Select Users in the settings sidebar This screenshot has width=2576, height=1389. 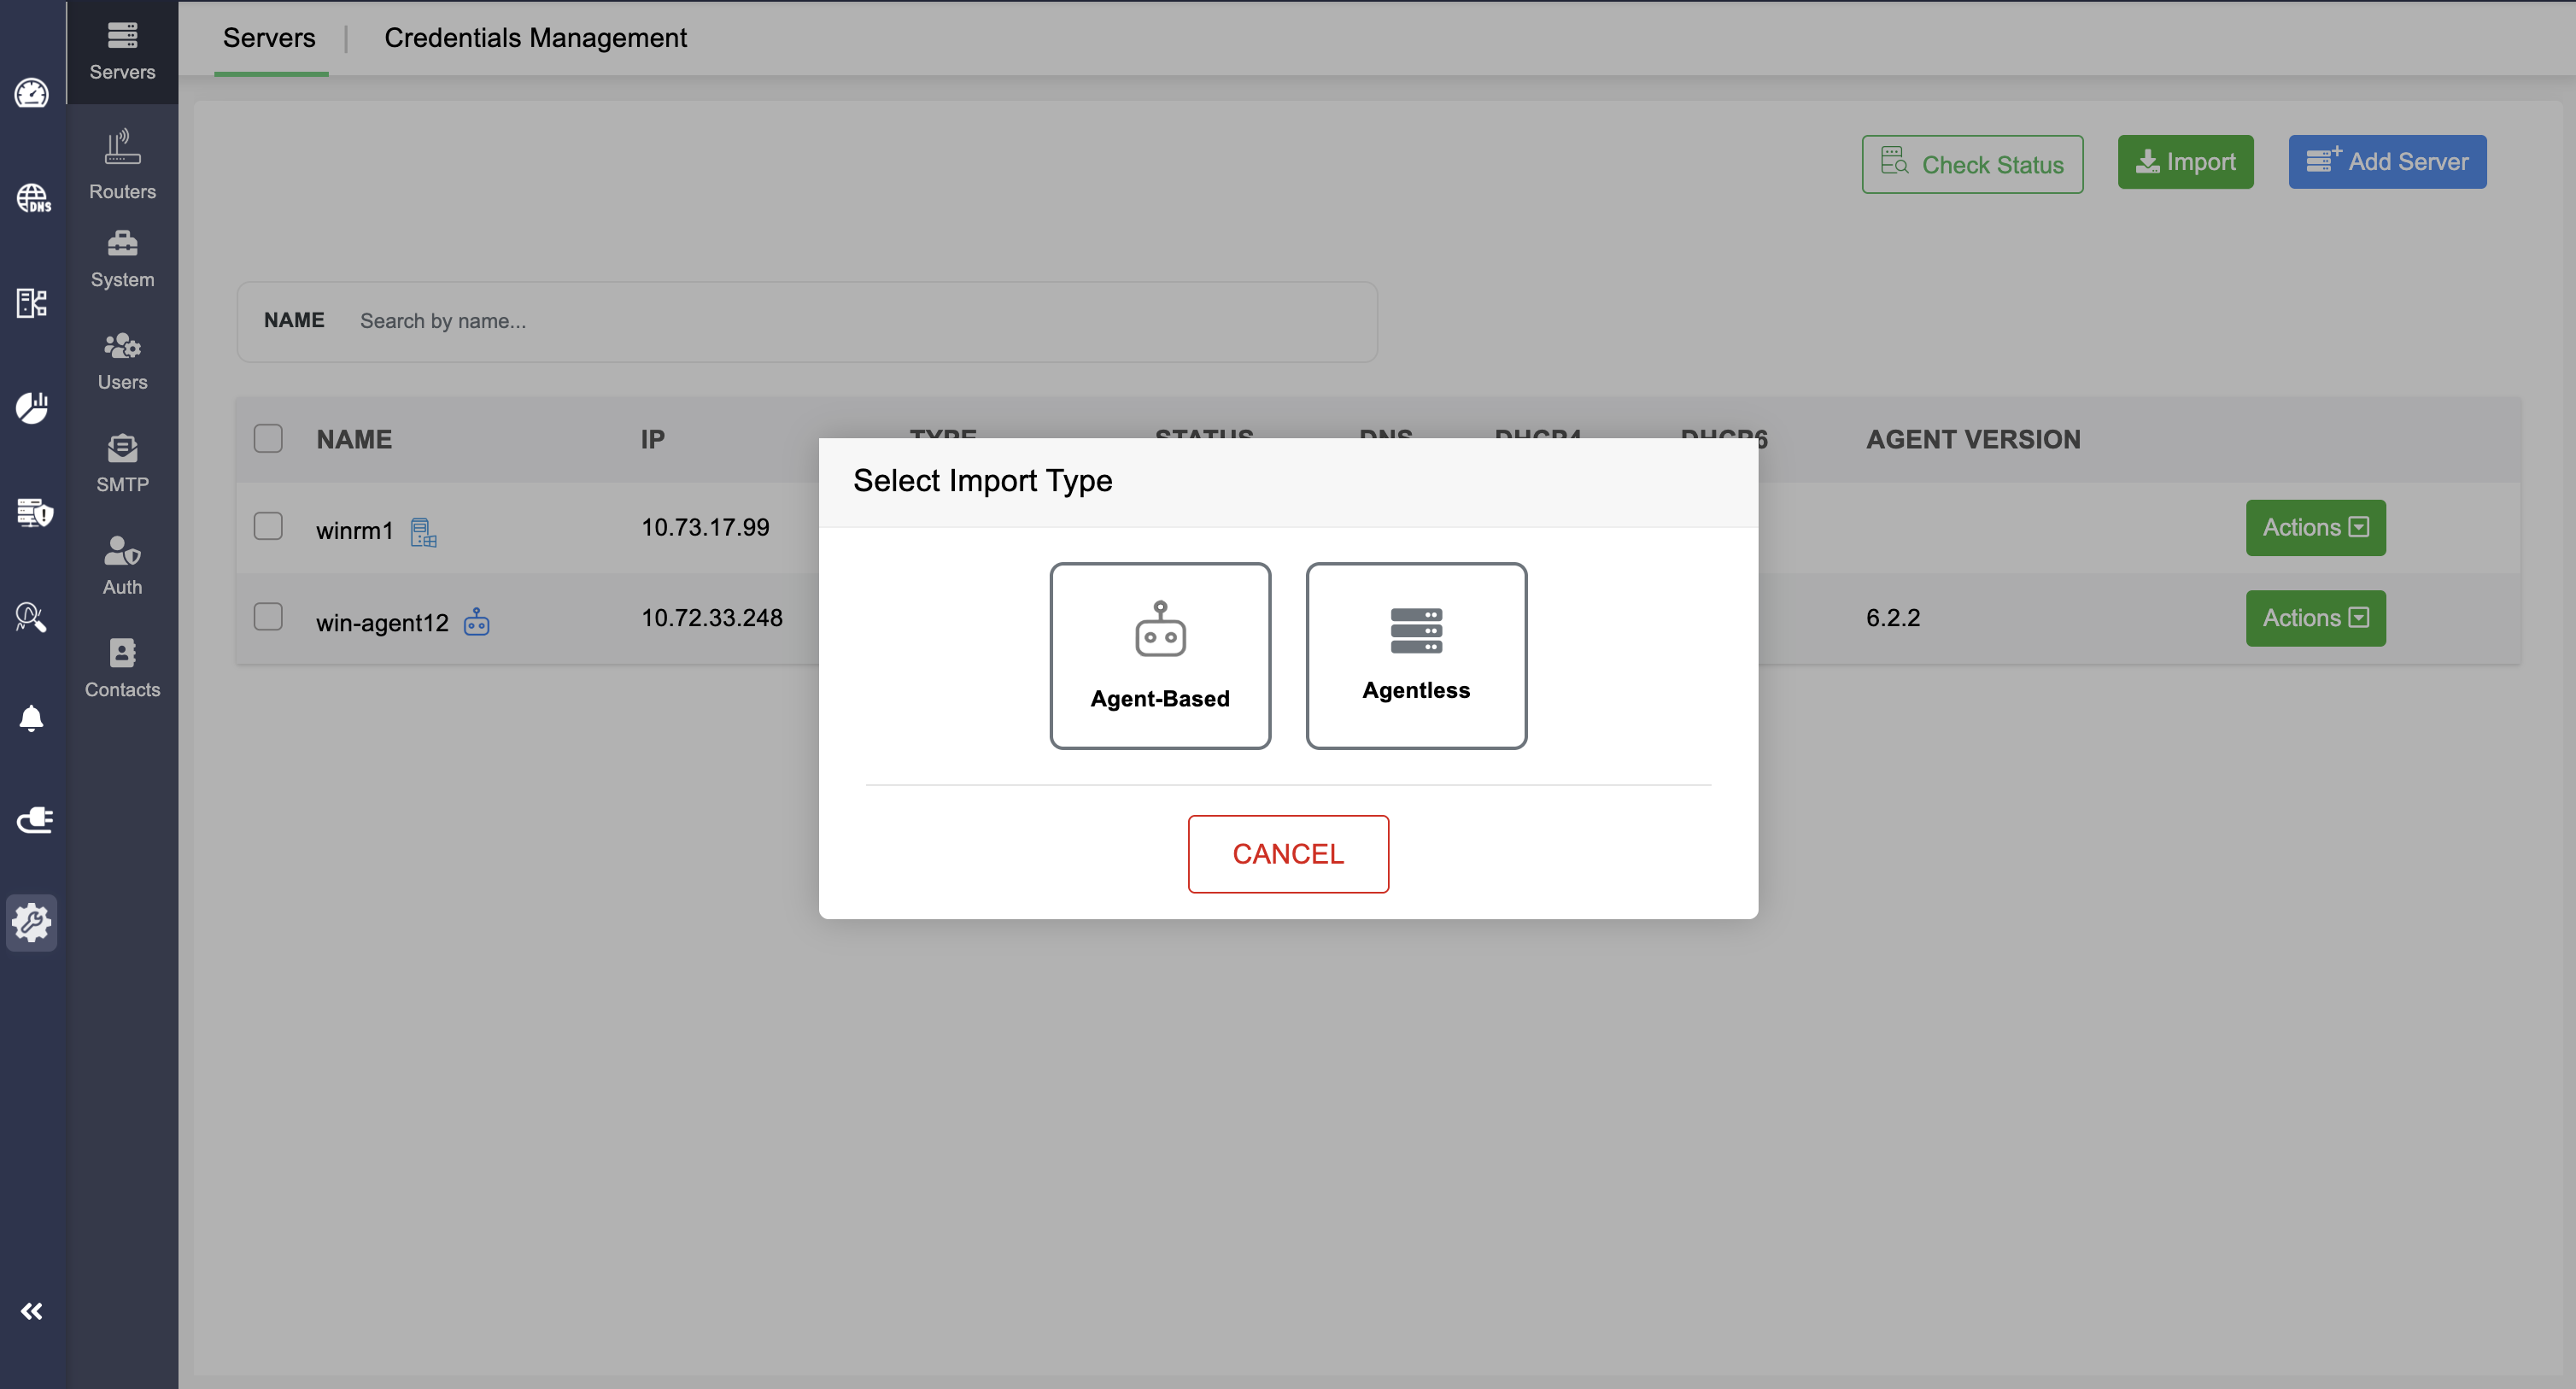pyautogui.click(x=122, y=362)
